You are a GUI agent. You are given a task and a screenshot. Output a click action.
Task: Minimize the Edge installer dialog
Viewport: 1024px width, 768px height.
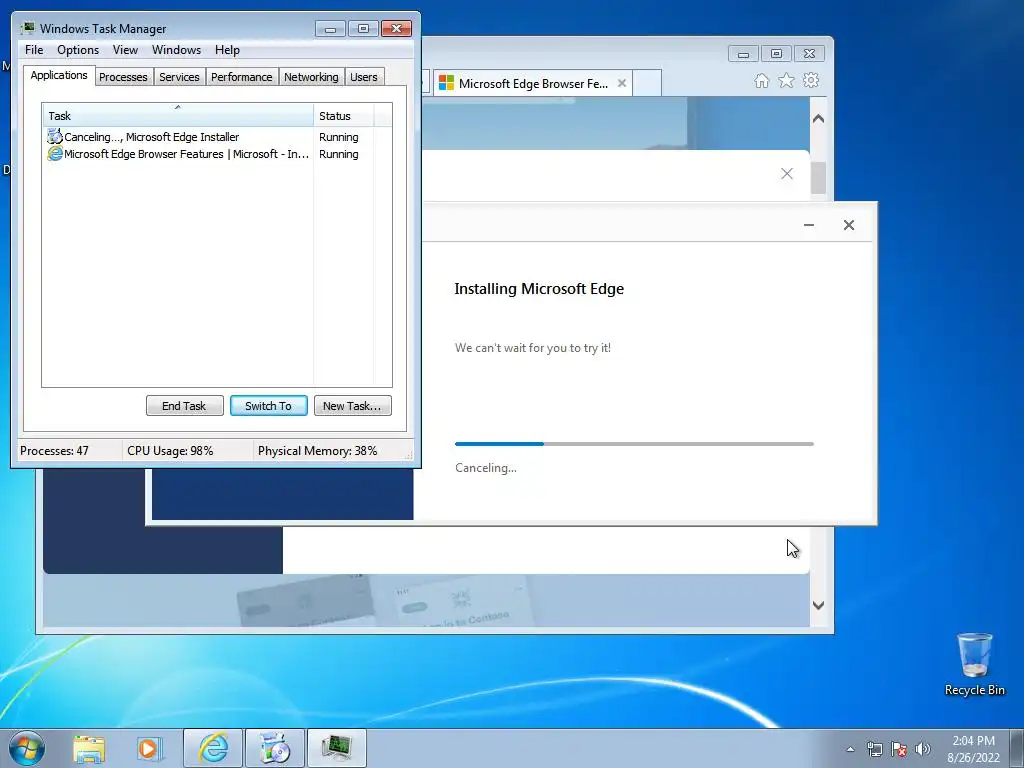click(x=809, y=225)
